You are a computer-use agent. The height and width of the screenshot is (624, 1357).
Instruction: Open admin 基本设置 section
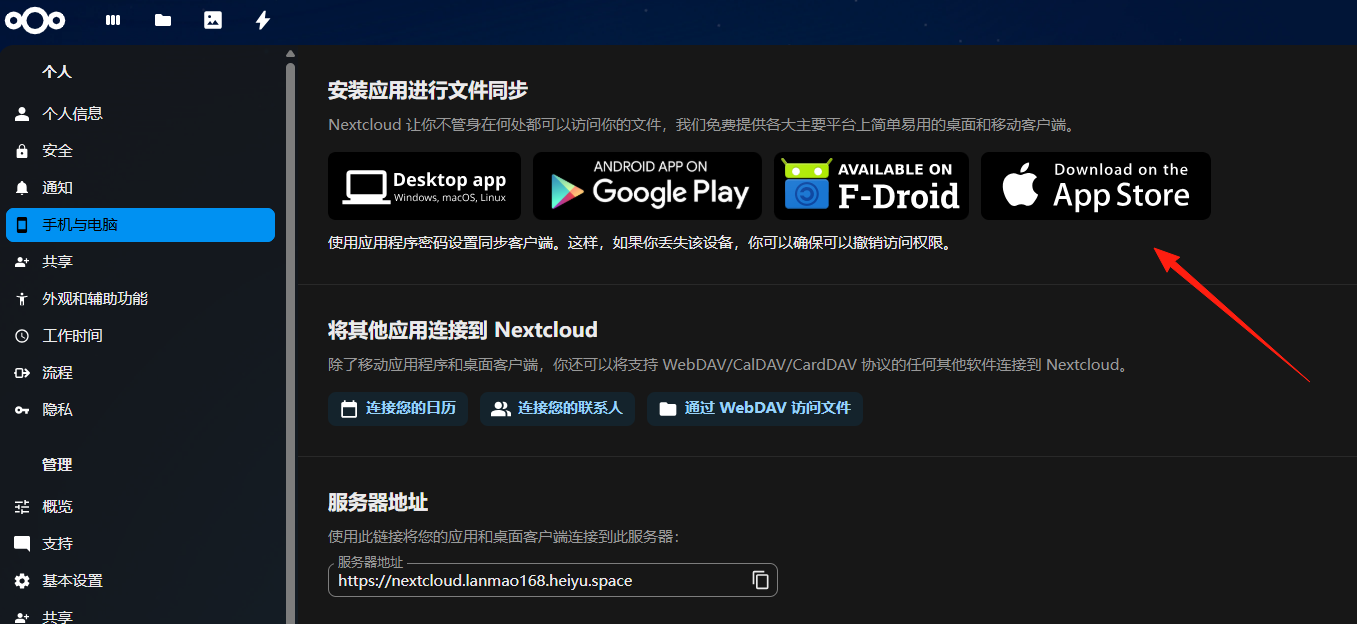click(x=140, y=581)
